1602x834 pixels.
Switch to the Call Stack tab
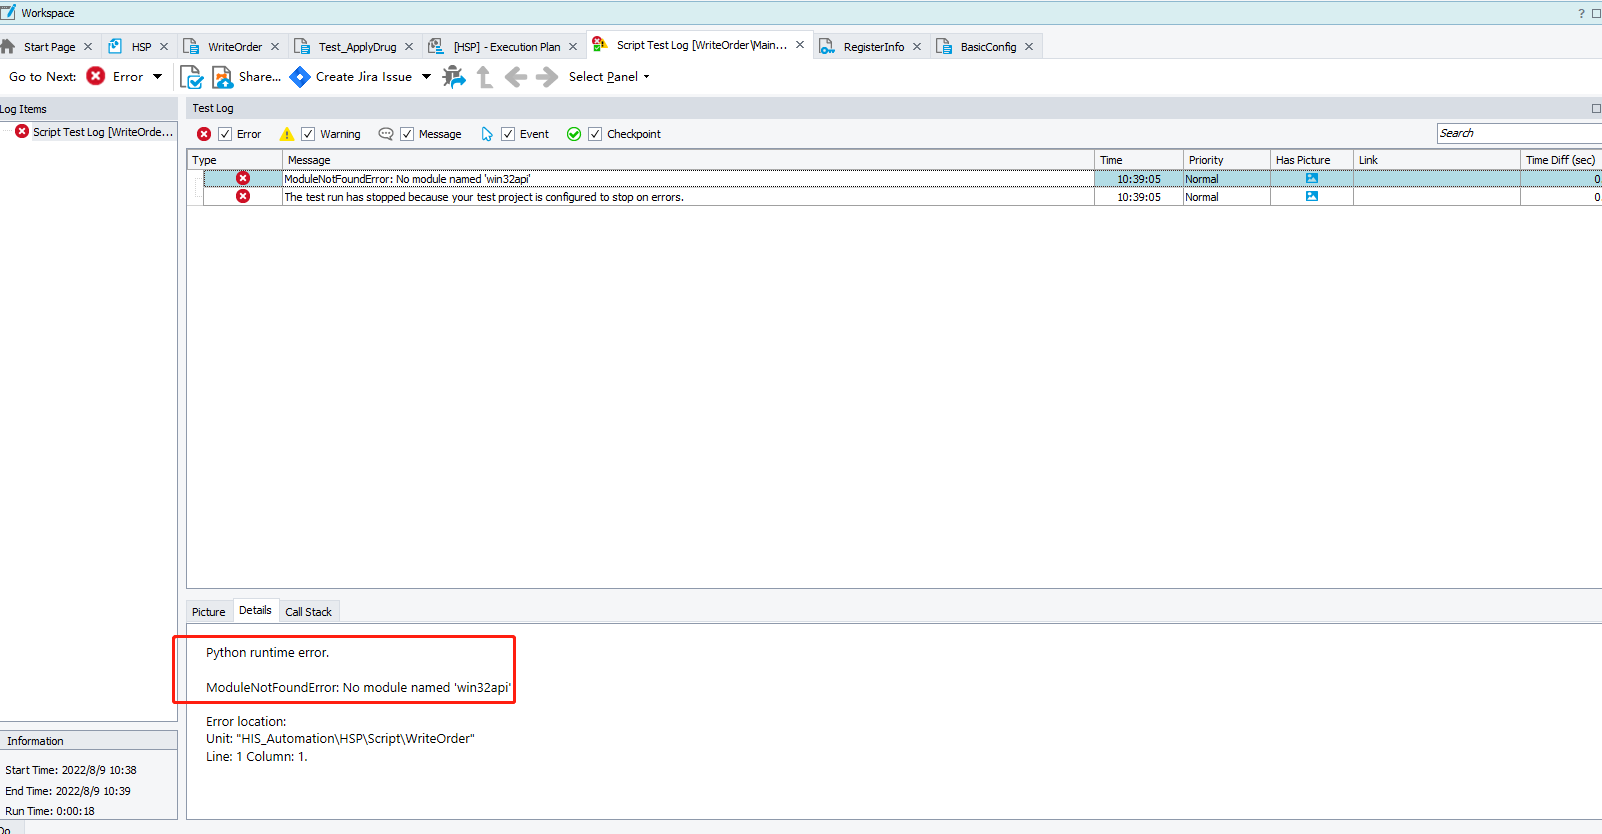point(308,612)
